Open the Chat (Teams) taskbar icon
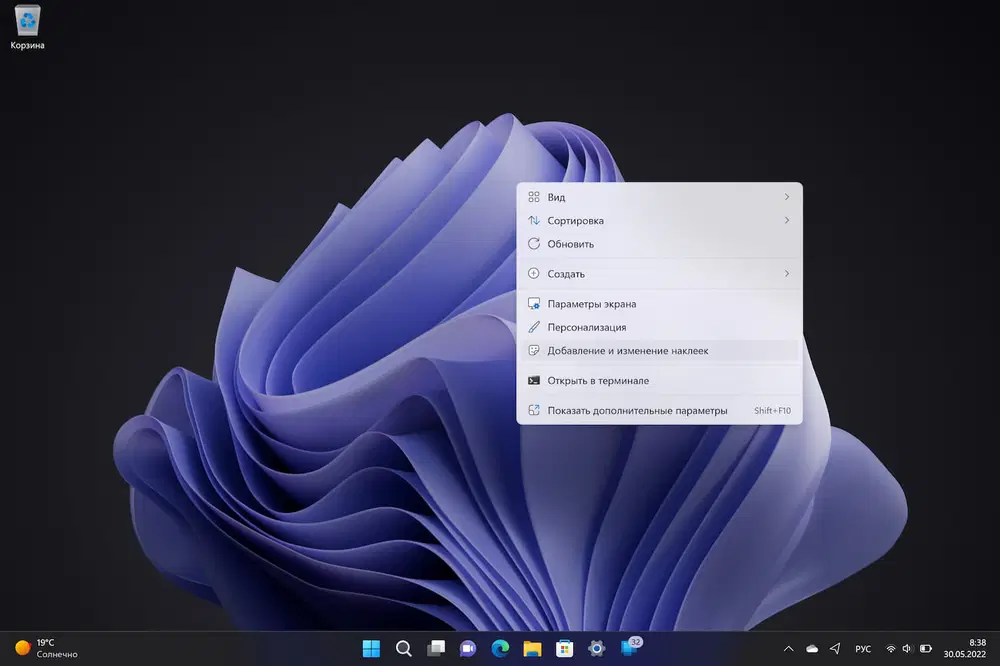Image resolution: width=1000 pixels, height=666 pixels. pyautogui.click(x=468, y=649)
